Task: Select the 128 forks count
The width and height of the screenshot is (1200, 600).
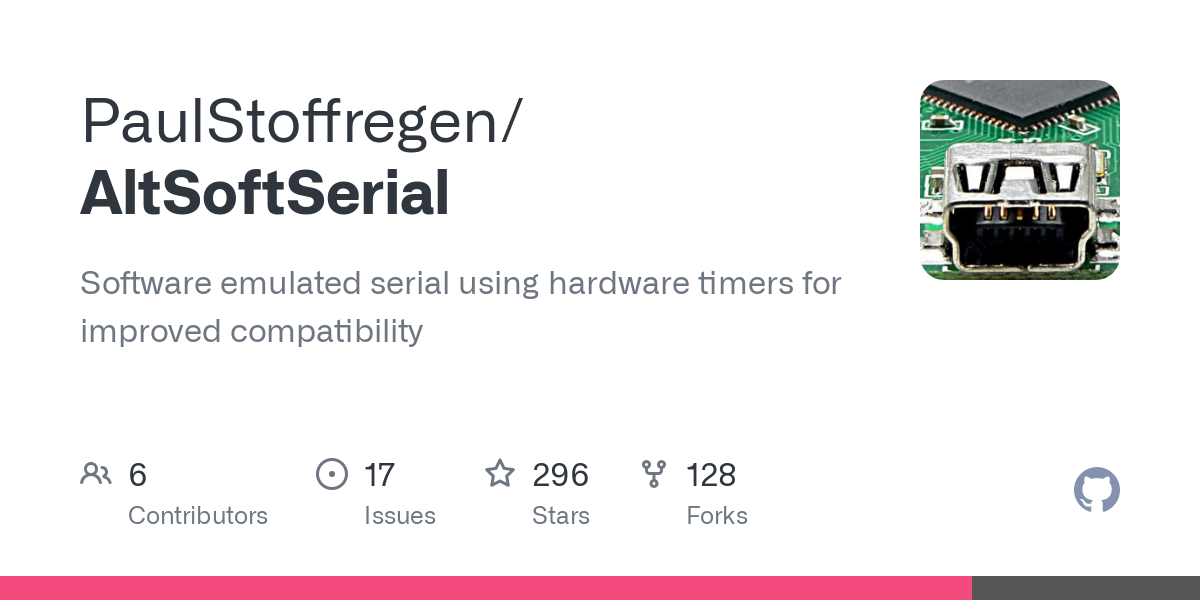Action: coord(711,475)
